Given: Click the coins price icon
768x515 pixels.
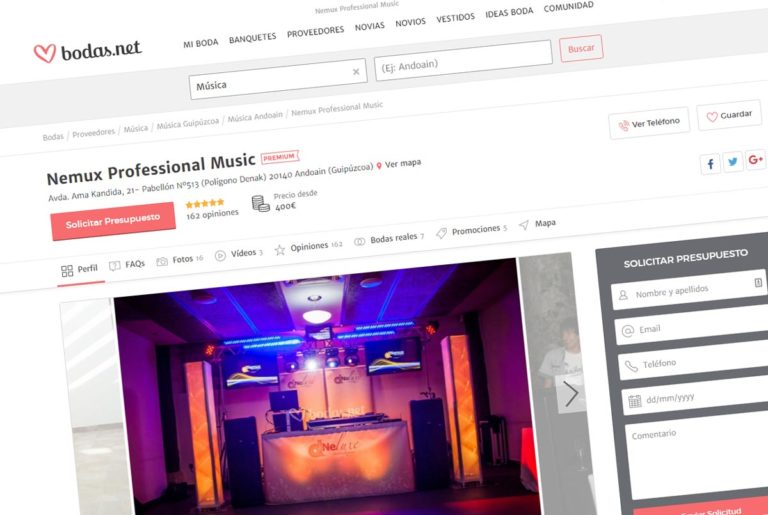Looking at the screenshot, I should (261, 203).
